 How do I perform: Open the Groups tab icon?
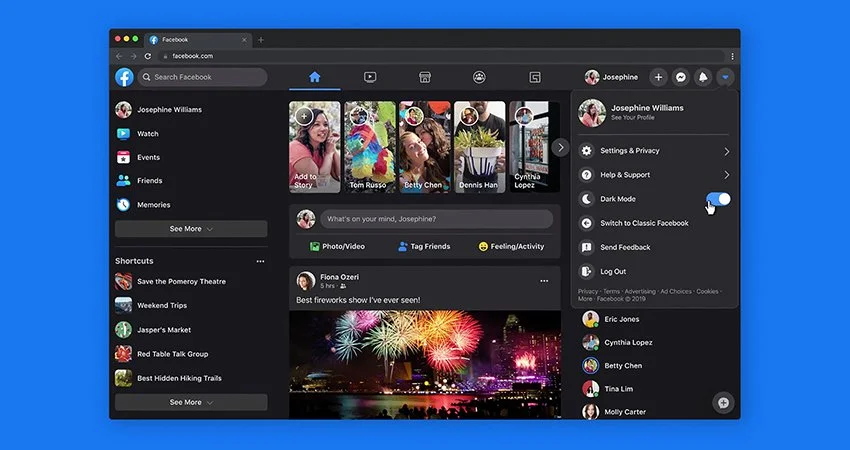480,77
